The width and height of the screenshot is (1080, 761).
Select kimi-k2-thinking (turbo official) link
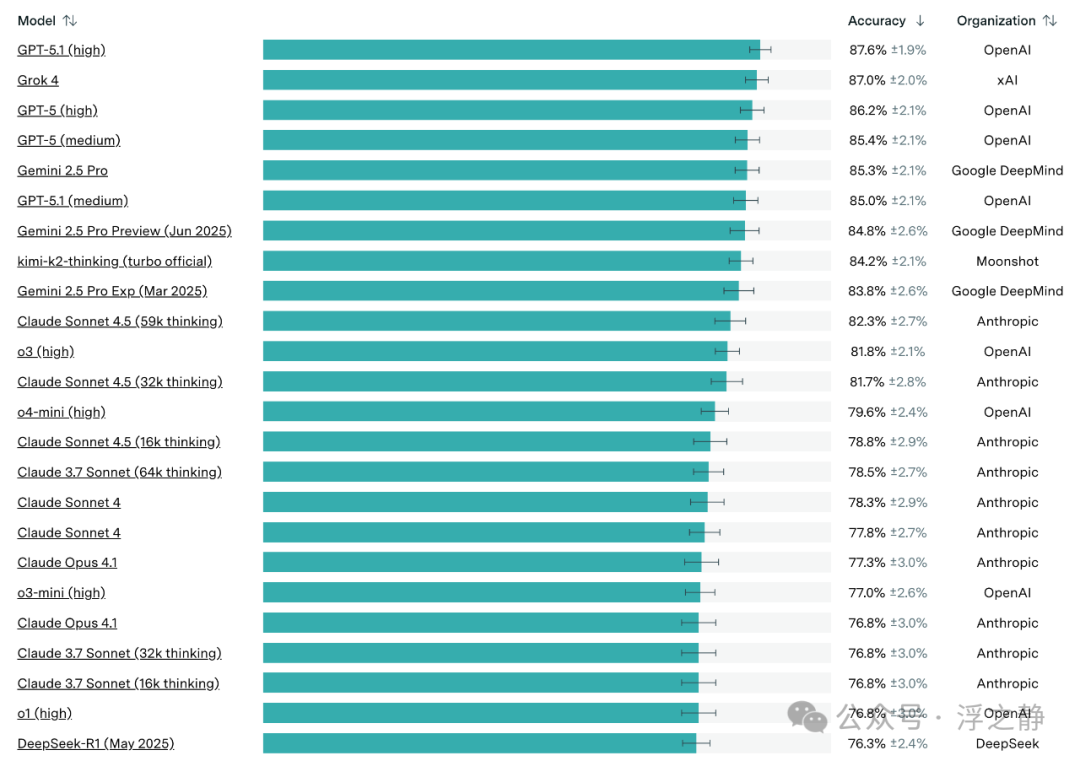[114, 262]
